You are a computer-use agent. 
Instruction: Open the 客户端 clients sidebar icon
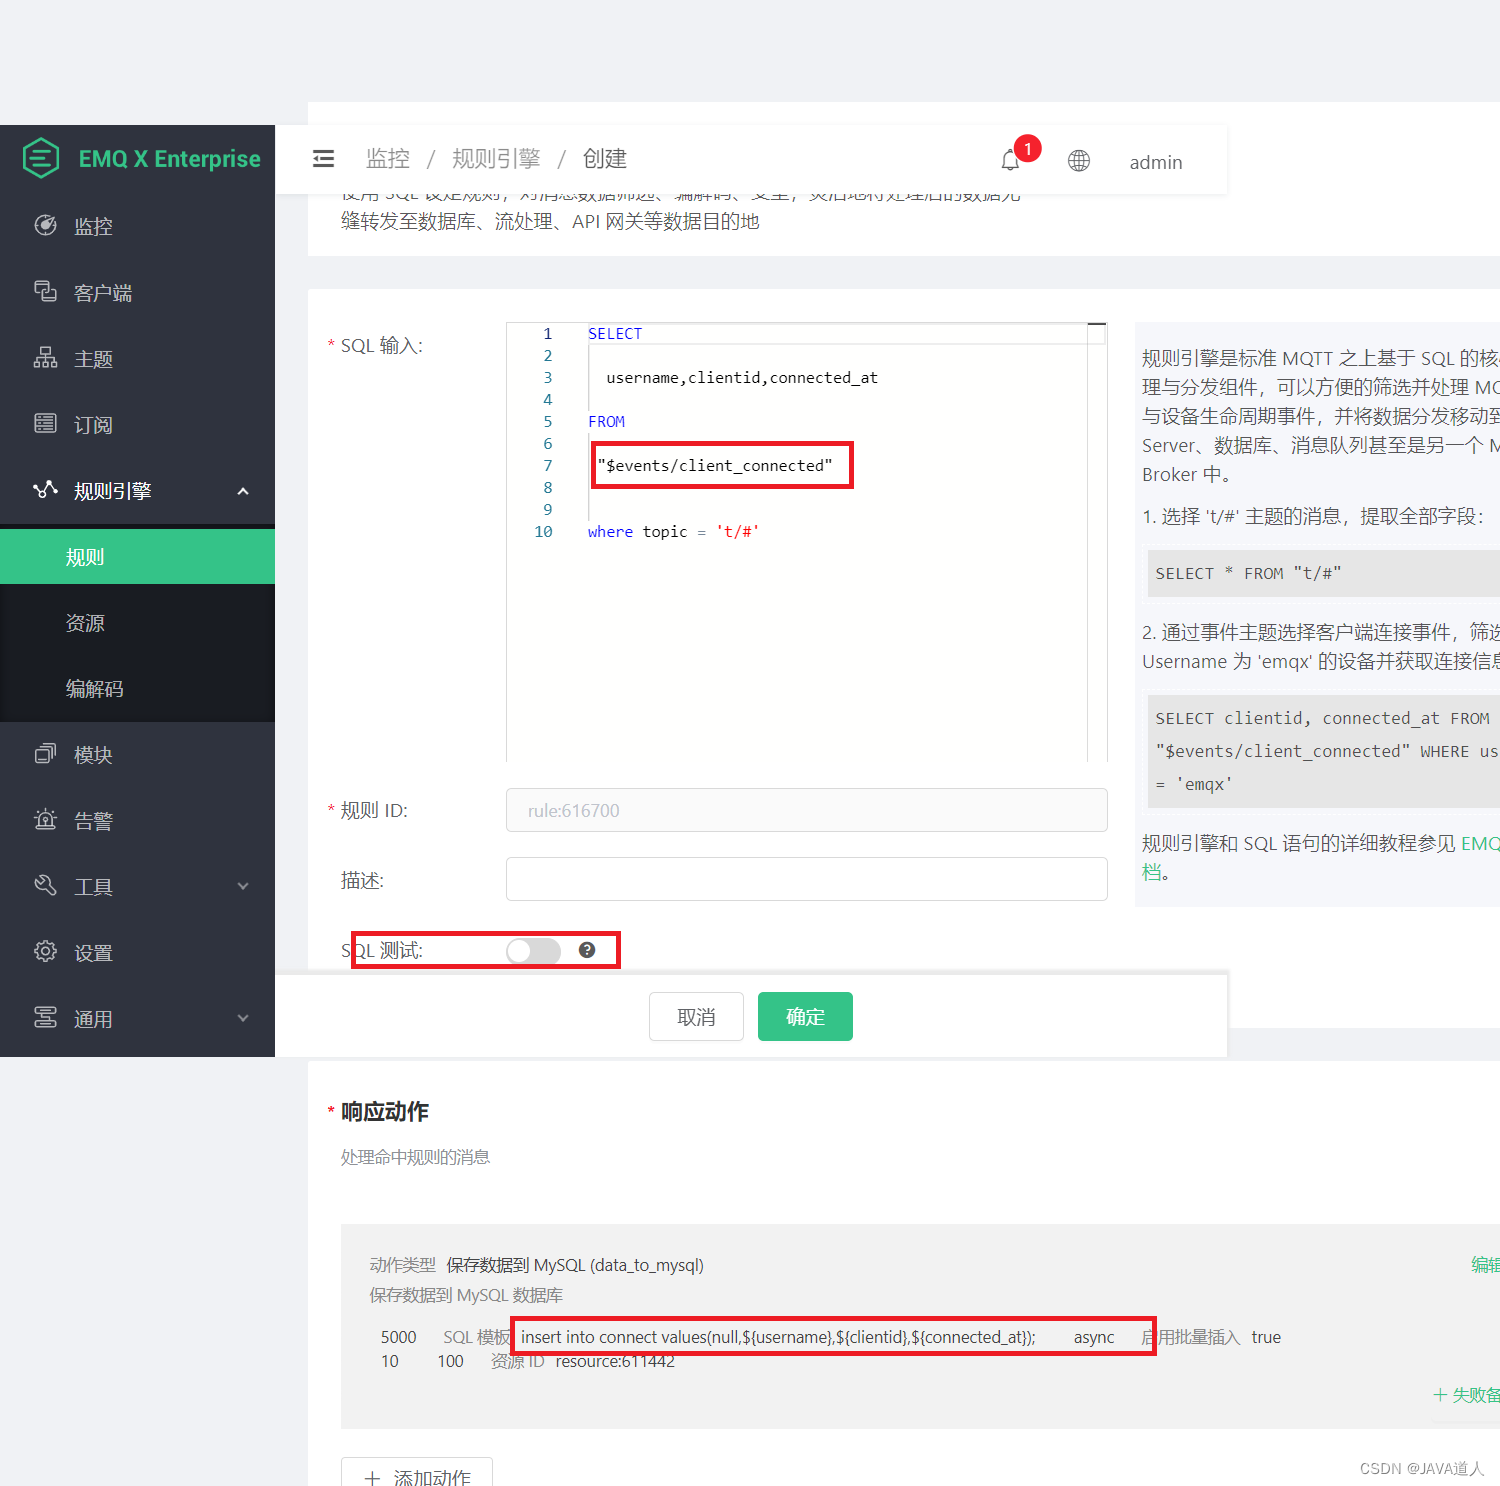pyautogui.click(x=45, y=291)
